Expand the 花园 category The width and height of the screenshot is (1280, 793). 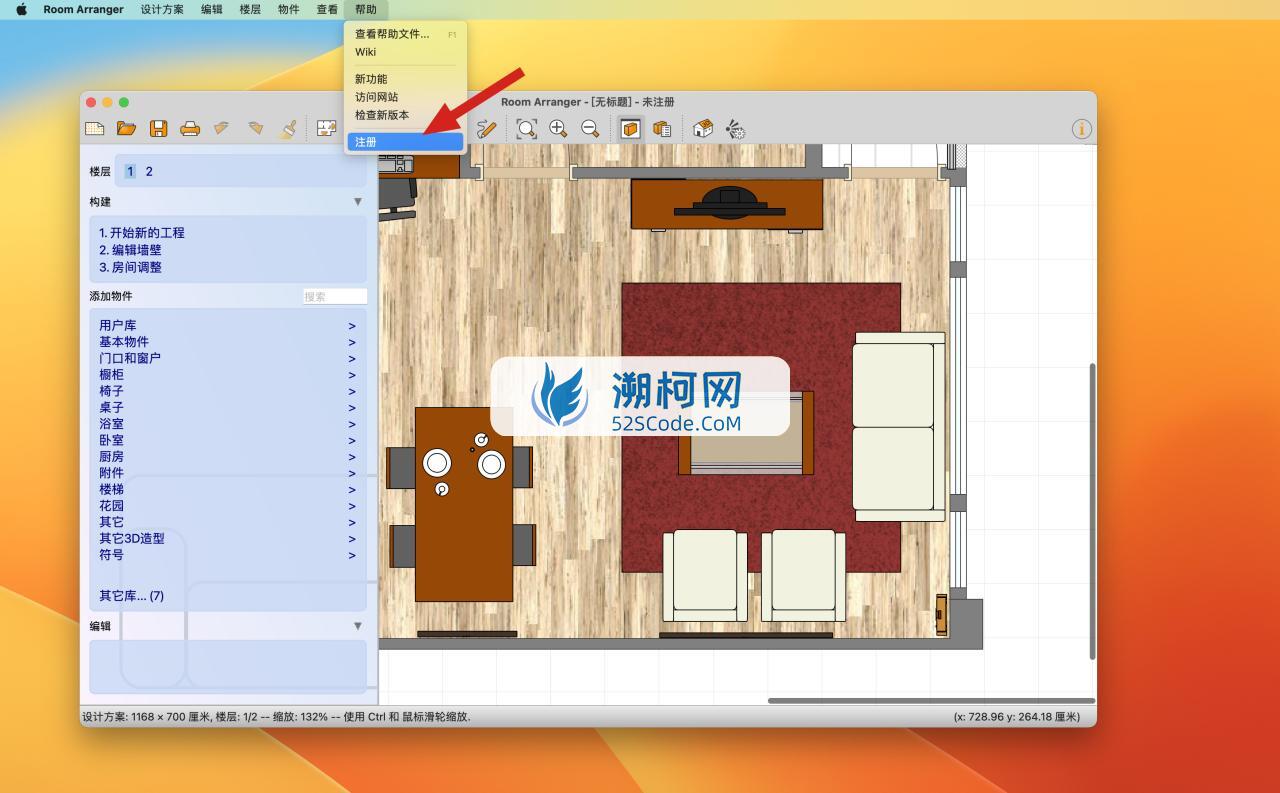point(226,506)
